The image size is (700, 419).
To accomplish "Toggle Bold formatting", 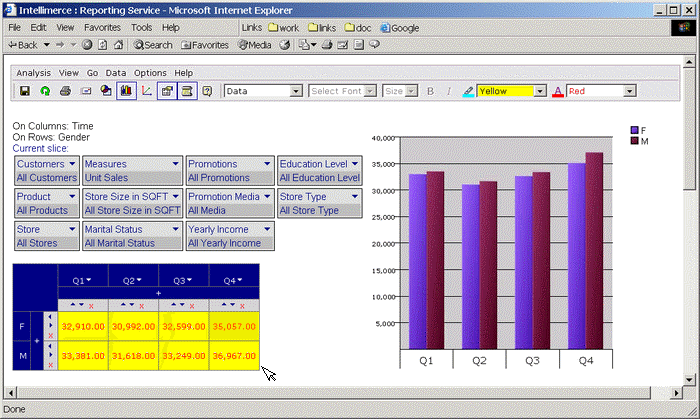I will click(x=430, y=91).
